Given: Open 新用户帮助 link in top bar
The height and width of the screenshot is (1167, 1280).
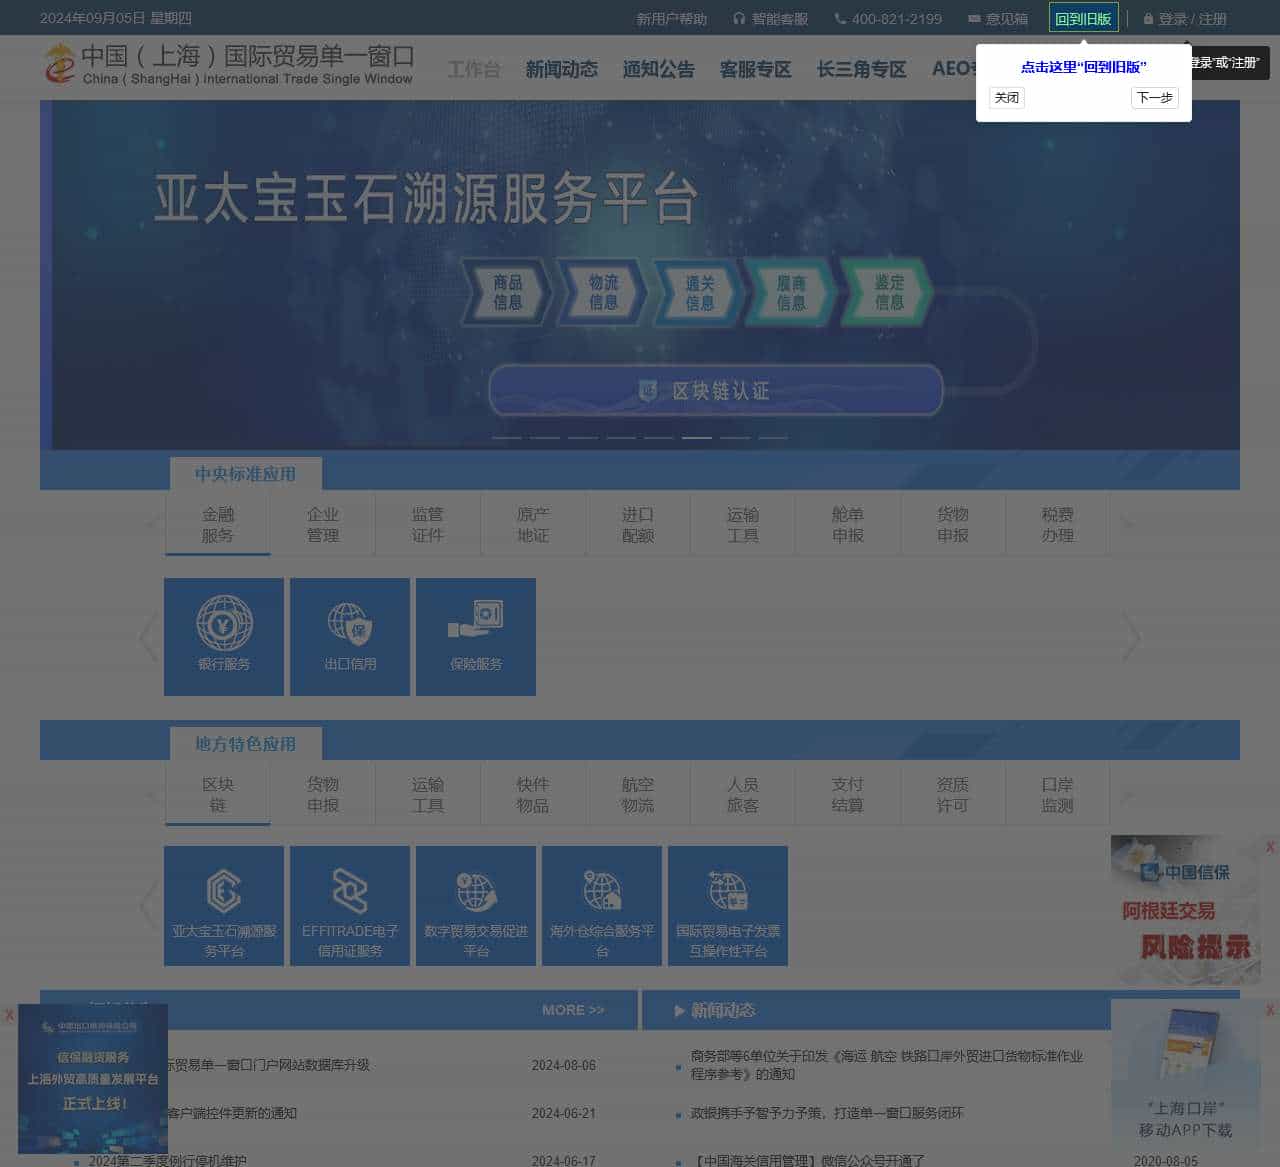Looking at the screenshot, I should [x=672, y=19].
